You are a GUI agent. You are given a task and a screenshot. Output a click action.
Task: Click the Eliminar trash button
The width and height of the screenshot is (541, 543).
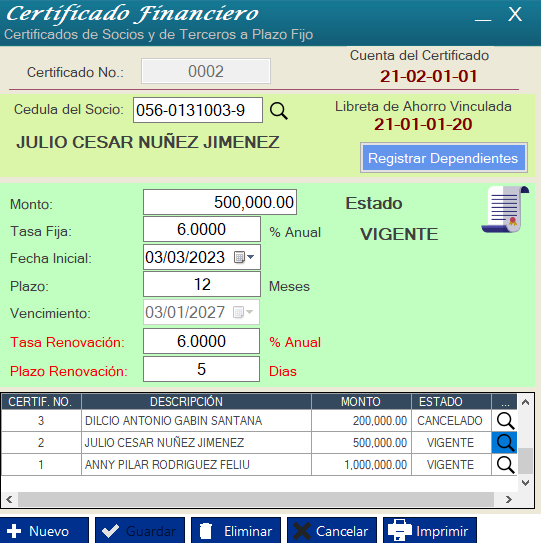(x=236, y=531)
